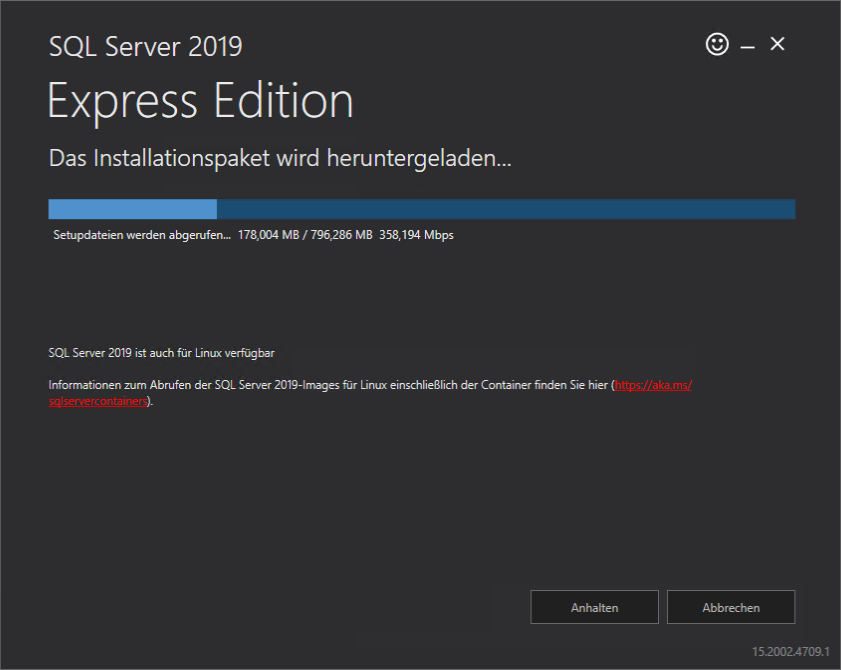
Task: Click the 'SQL Server 2019' title text
Action: (146, 47)
